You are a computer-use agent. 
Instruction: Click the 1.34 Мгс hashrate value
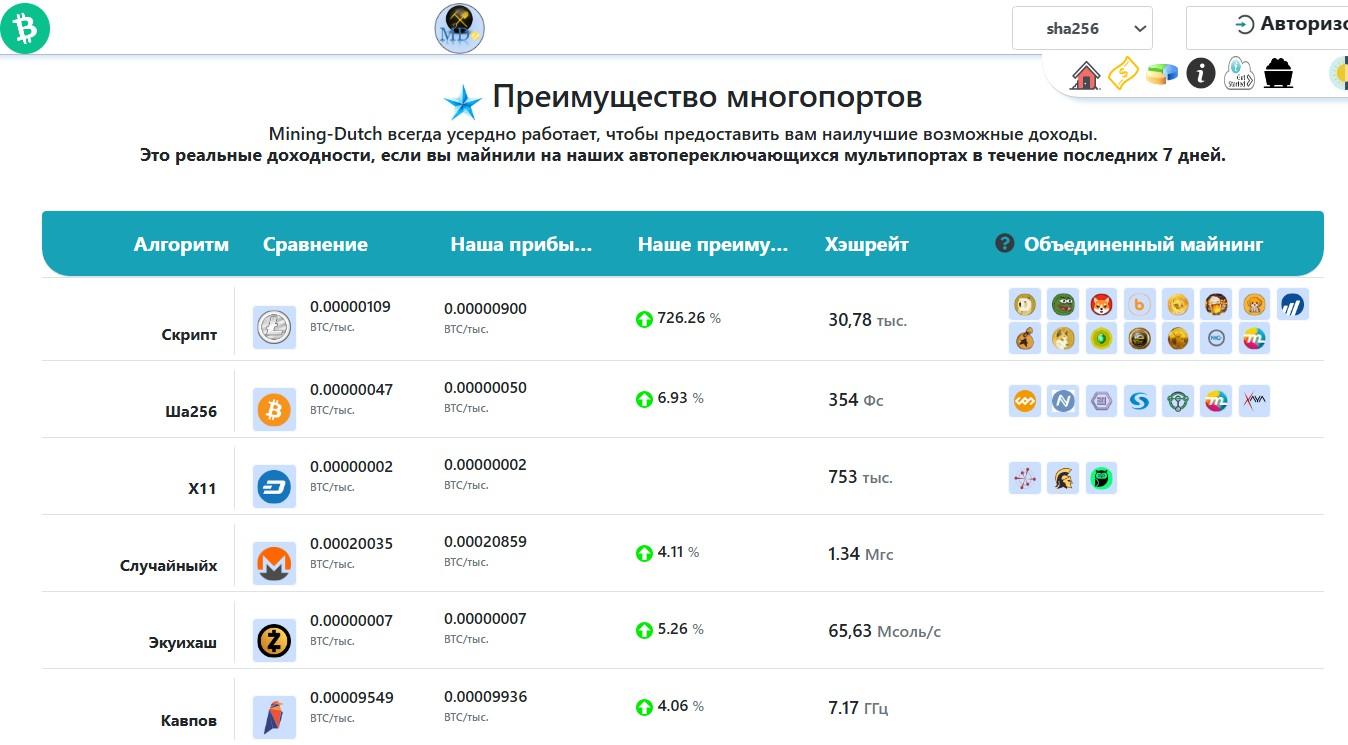pyautogui.click(x=861, y=554)
